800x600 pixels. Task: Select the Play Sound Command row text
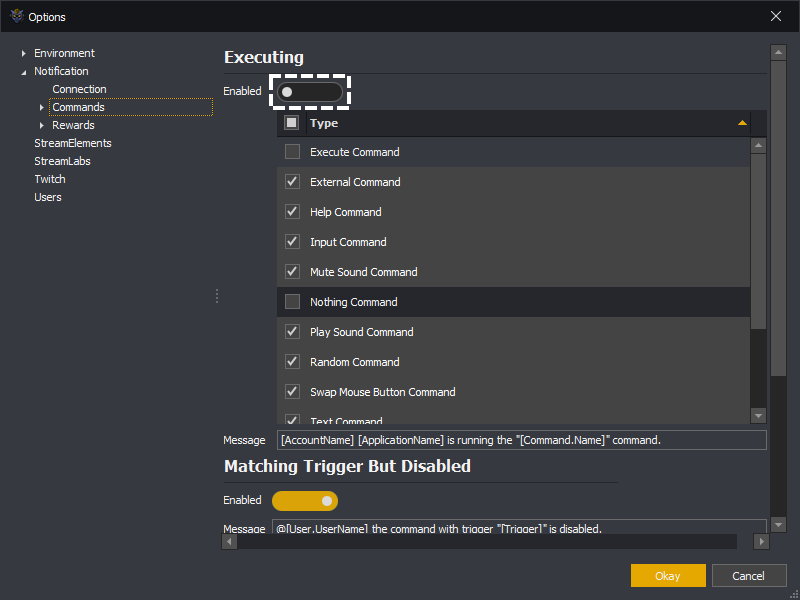(362, 332)
